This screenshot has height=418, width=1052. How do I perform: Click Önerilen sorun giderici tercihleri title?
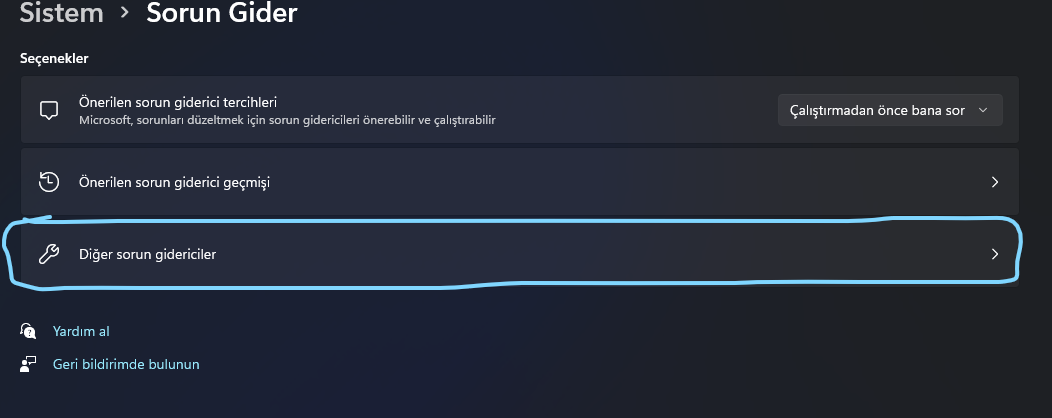[x=178, y=102]
